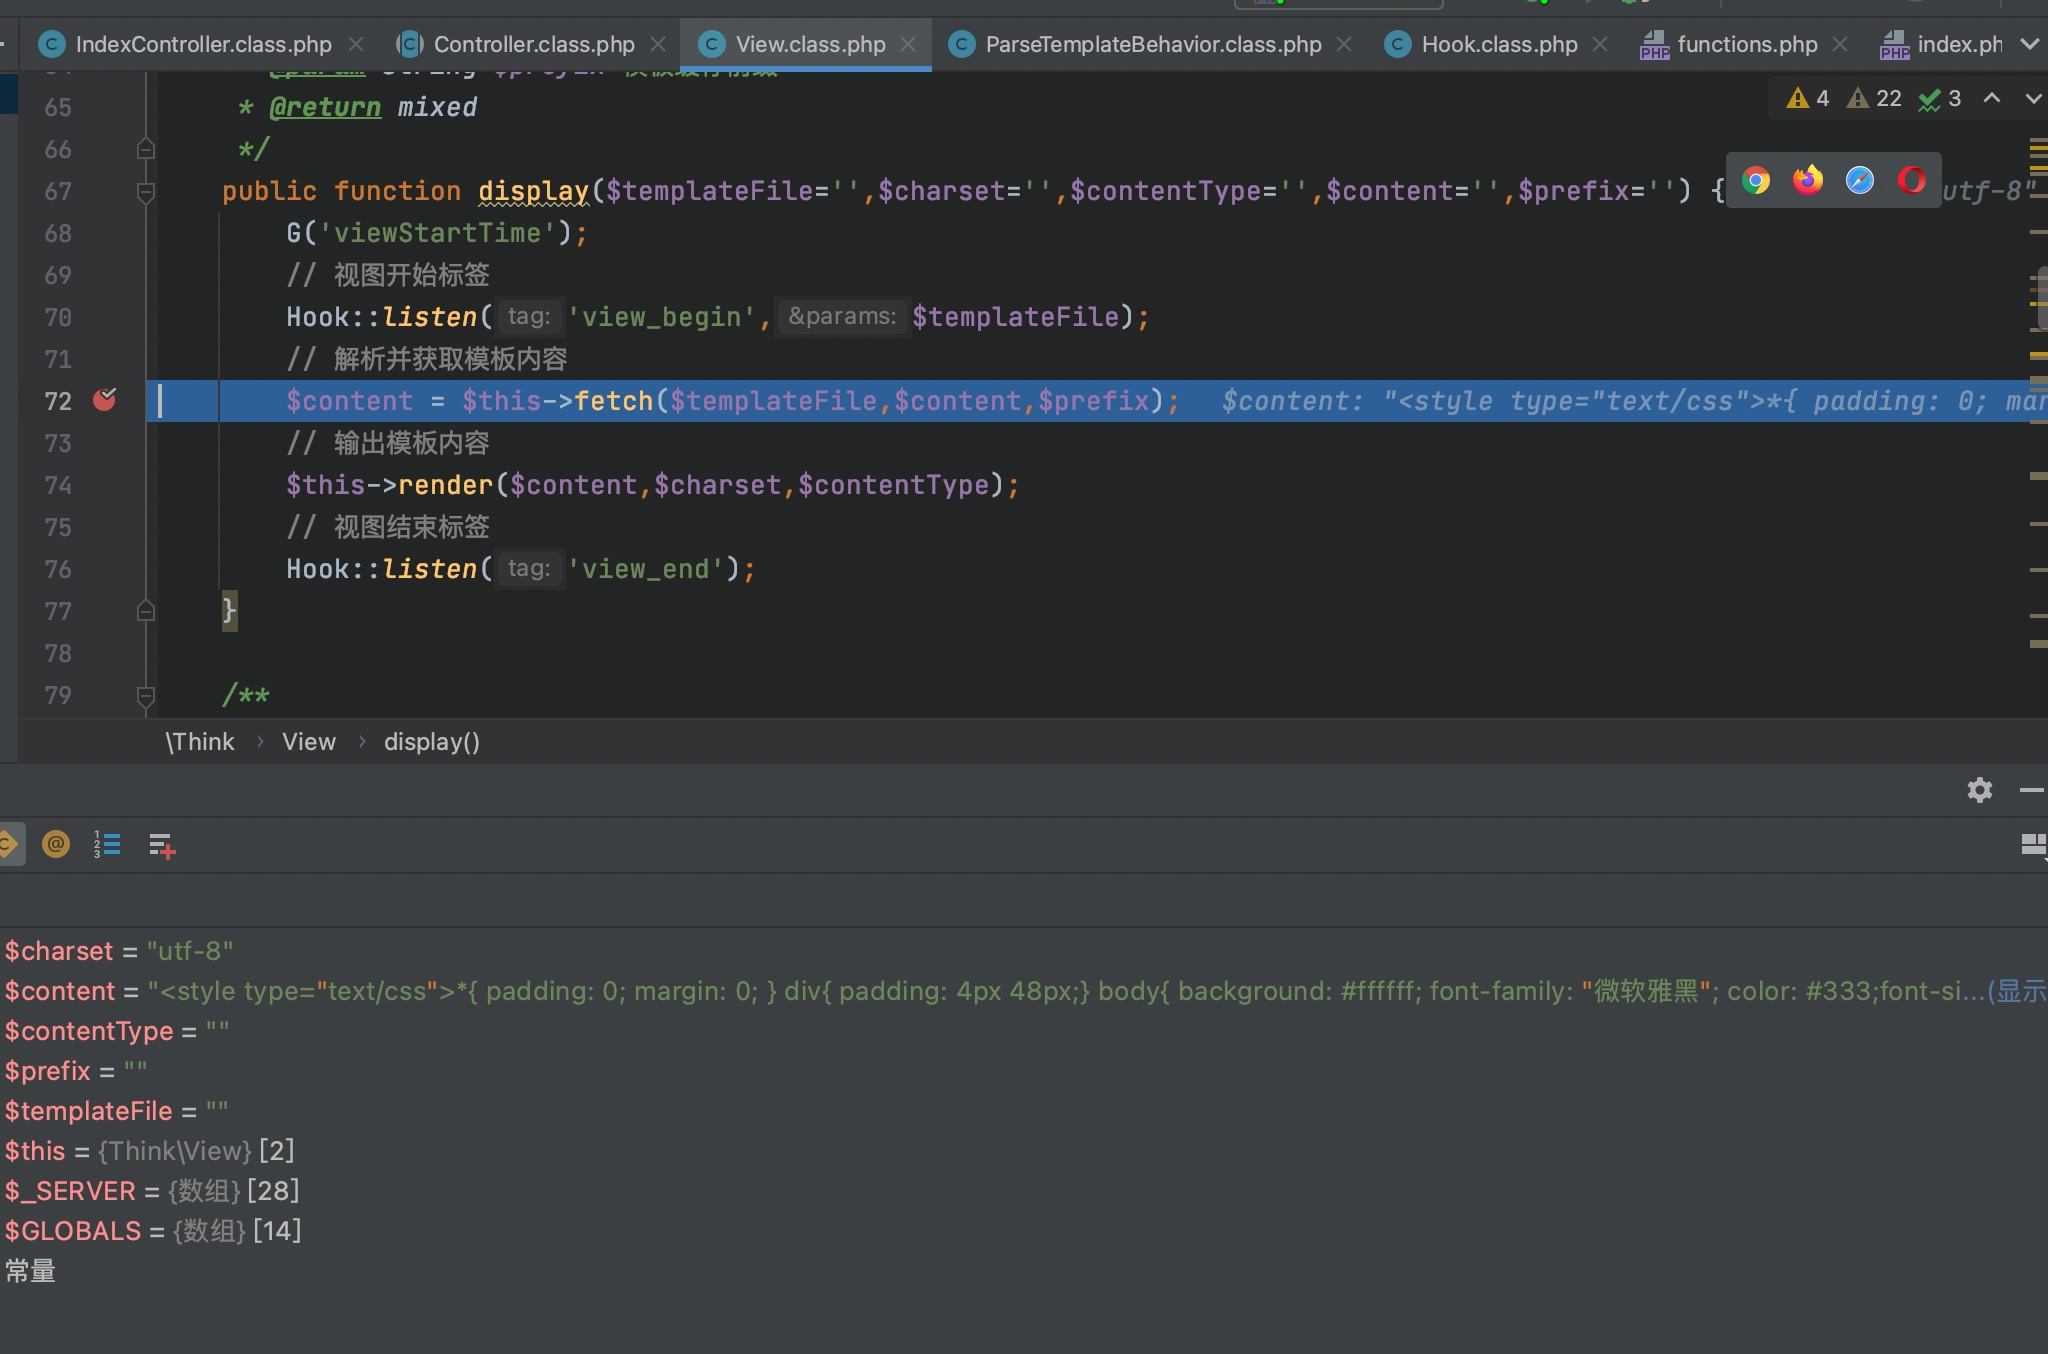The height and width of the screenshot is (1354, 2048).
Task: Expand $this Think\View variable
Action: 1024,1151
